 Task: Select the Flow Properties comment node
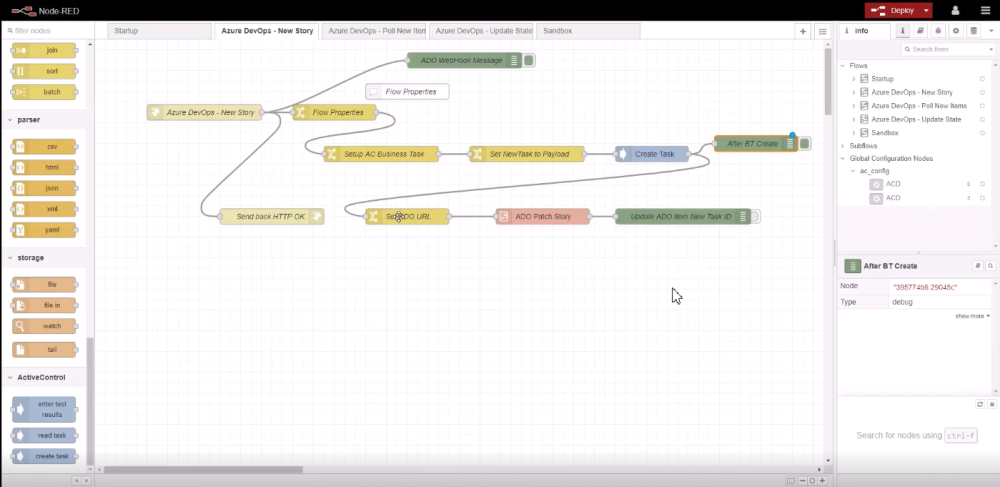pyautogui.click(x=407, y=92)
